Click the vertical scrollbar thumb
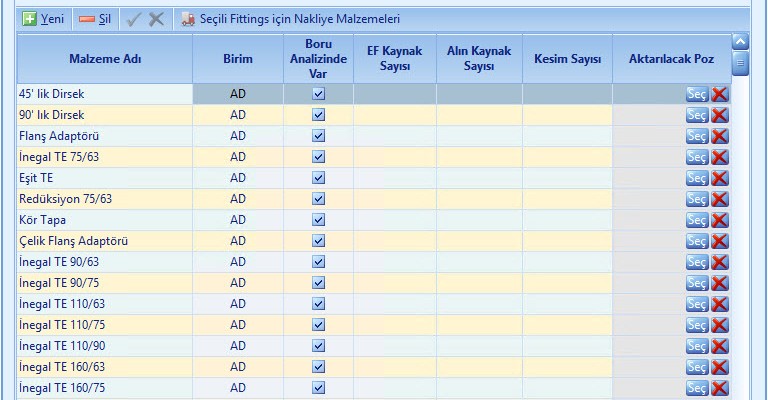 point(740,64)
